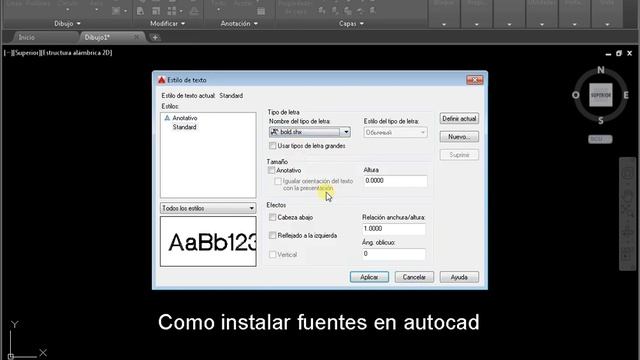This screenshot has height=360, width=640.
Task: Open the Nombre del tipo de letra dropdown
Action: [x=346, y=132]
